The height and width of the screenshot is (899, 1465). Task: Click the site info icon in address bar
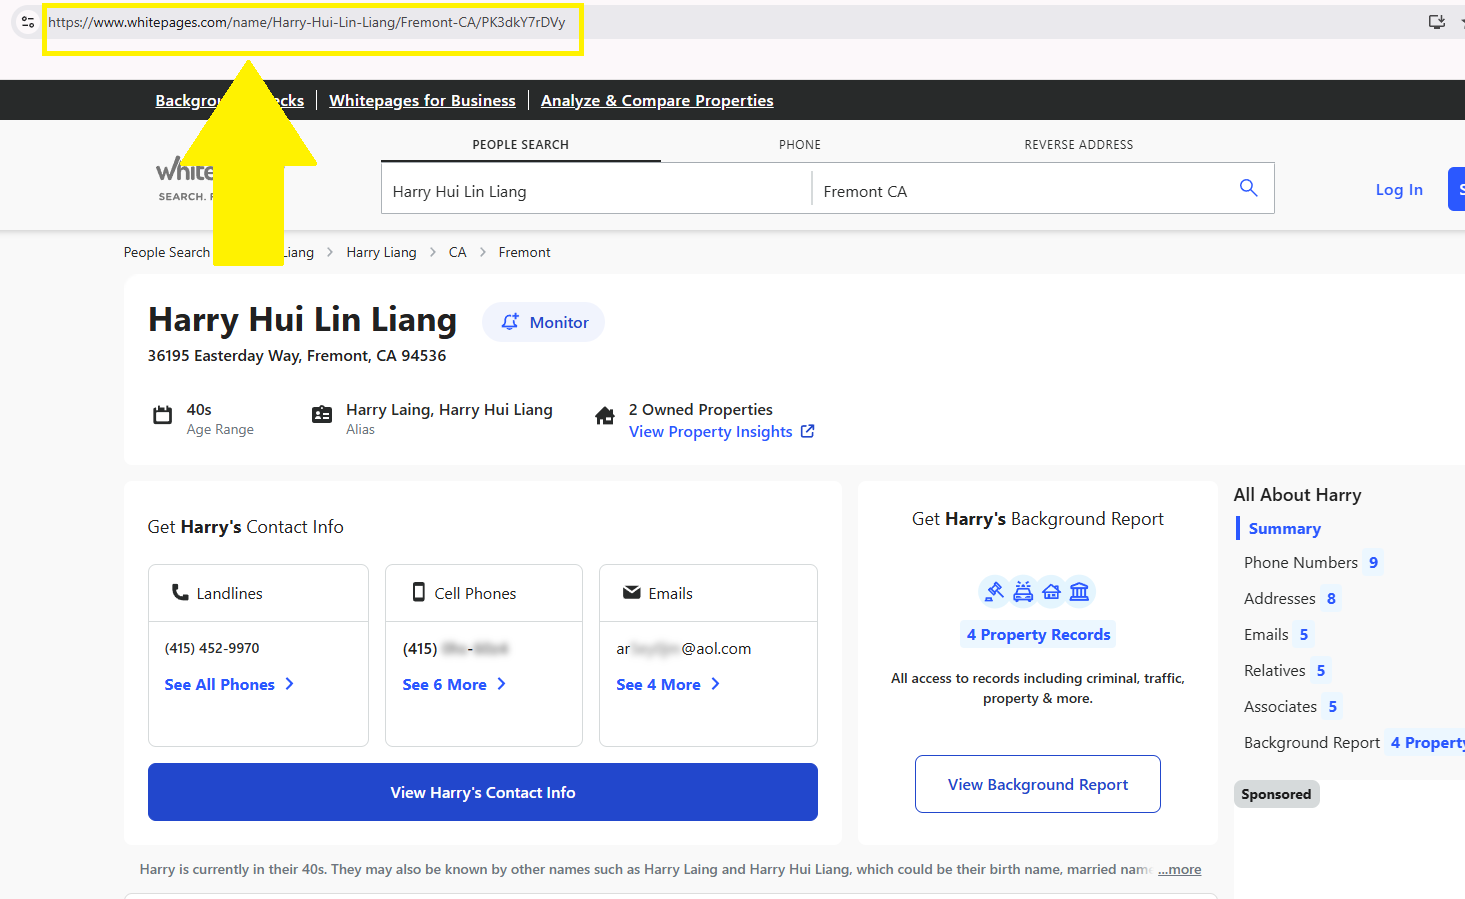[x=28, y=21]
